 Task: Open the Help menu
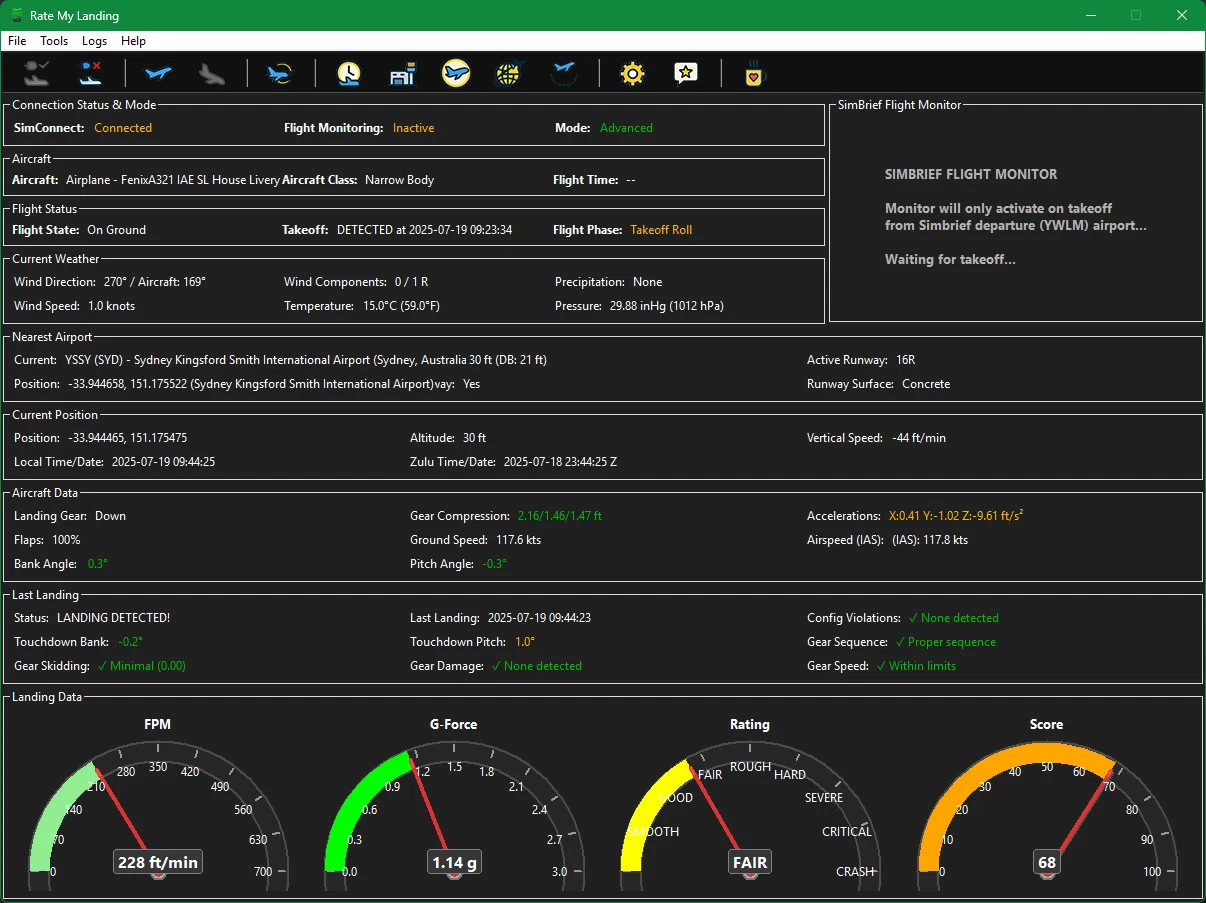(133, 41)
